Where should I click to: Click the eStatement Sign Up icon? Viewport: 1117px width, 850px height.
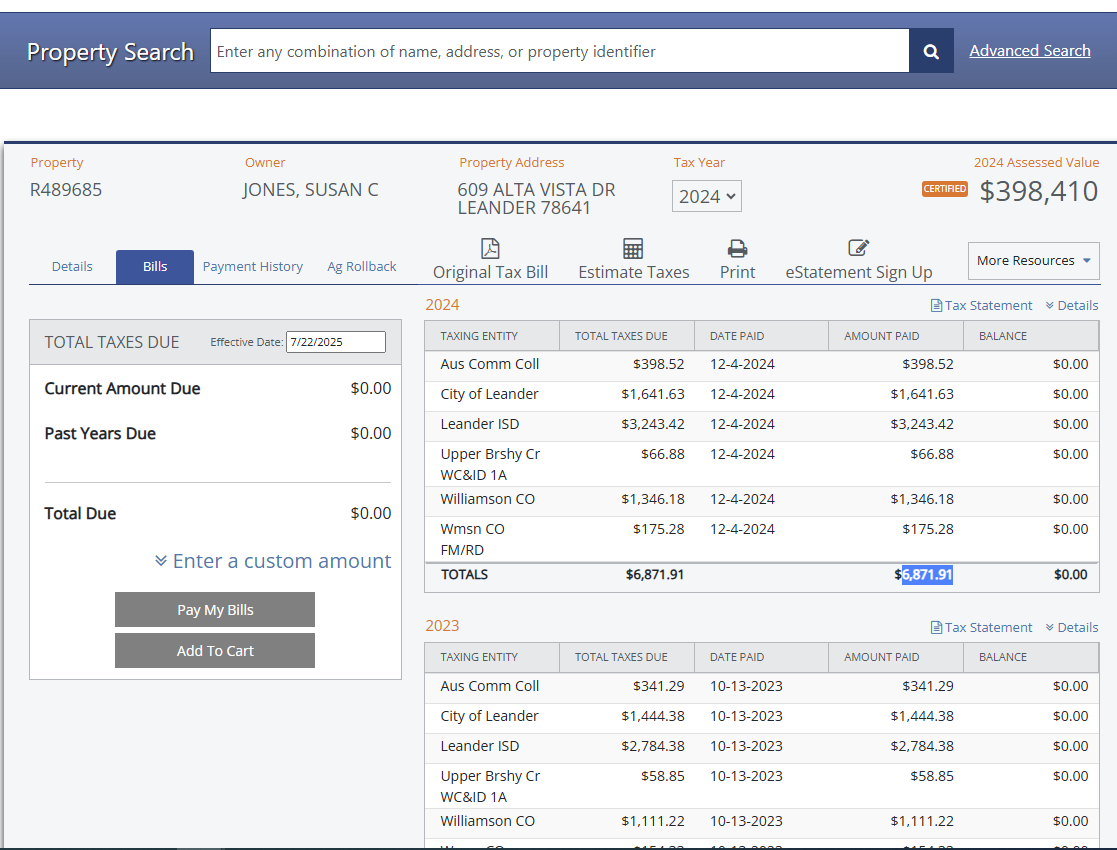[858, 248]
